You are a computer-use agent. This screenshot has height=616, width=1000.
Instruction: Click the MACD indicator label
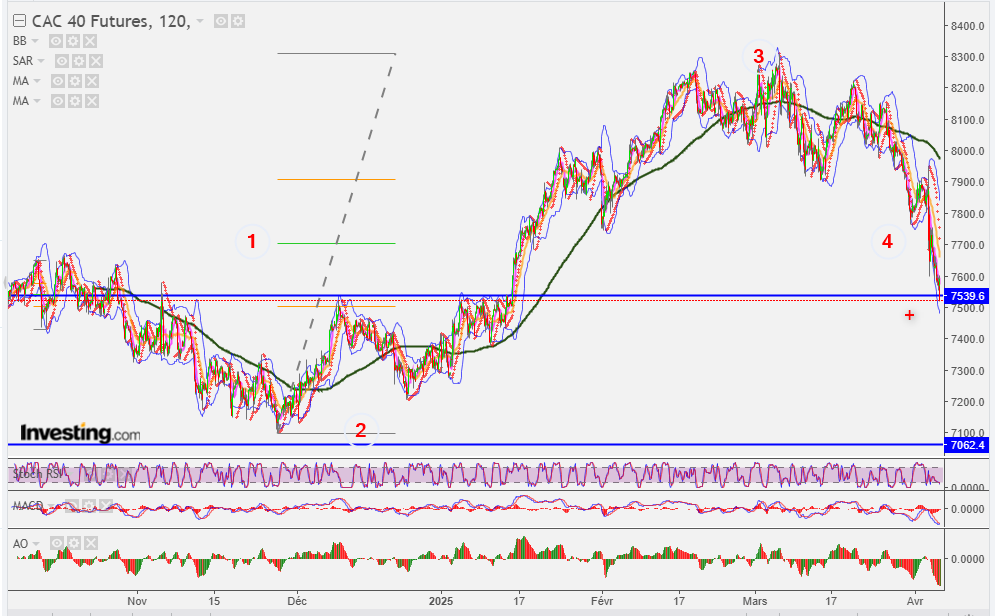point(27,506)
